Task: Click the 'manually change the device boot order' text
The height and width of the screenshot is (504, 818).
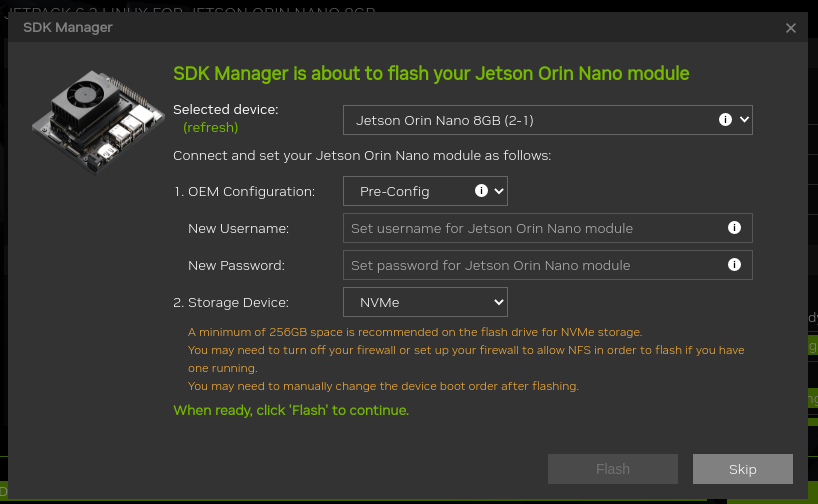Action: [383, 386]
